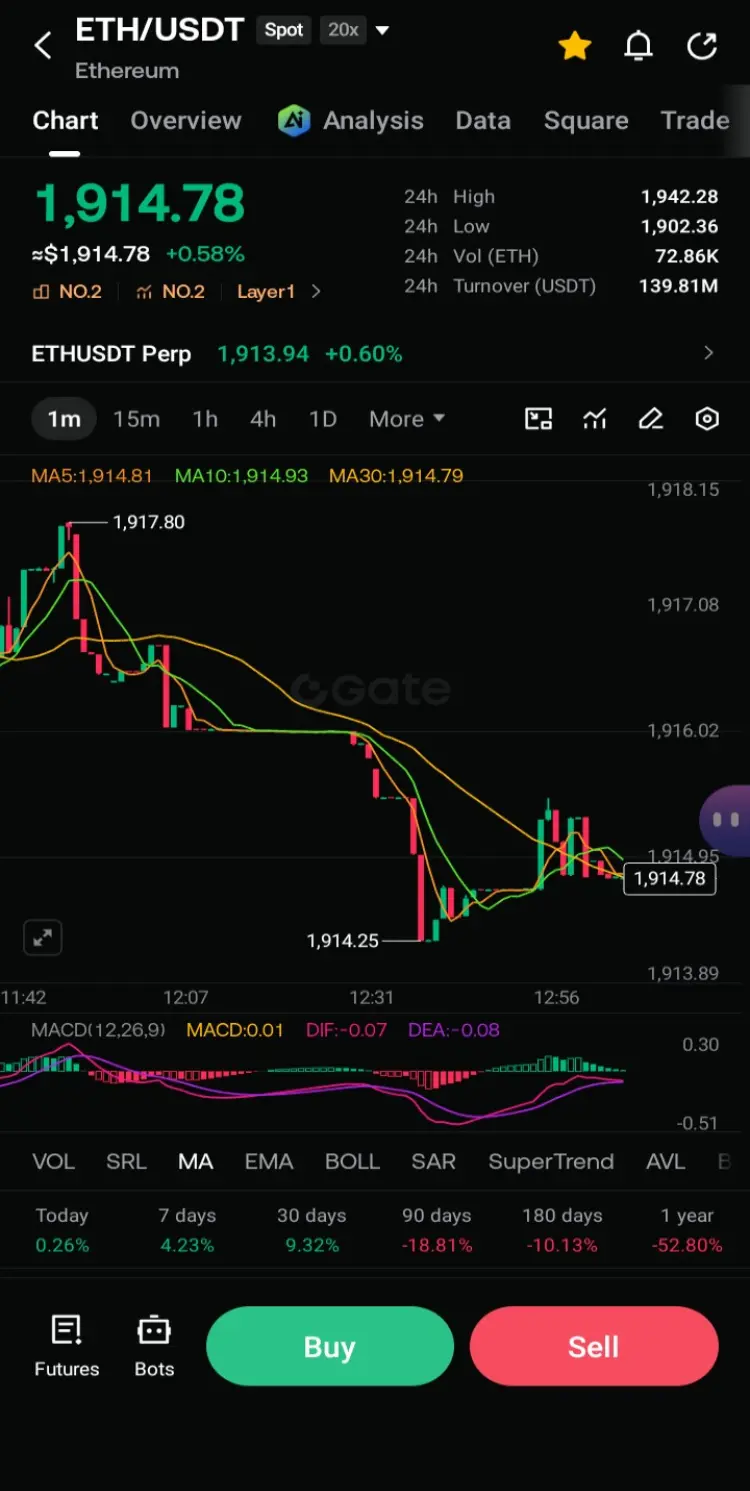Tap the Today 0.26% performance
This screenshot has width=750, height=1491.
[x=62, y=1230]
